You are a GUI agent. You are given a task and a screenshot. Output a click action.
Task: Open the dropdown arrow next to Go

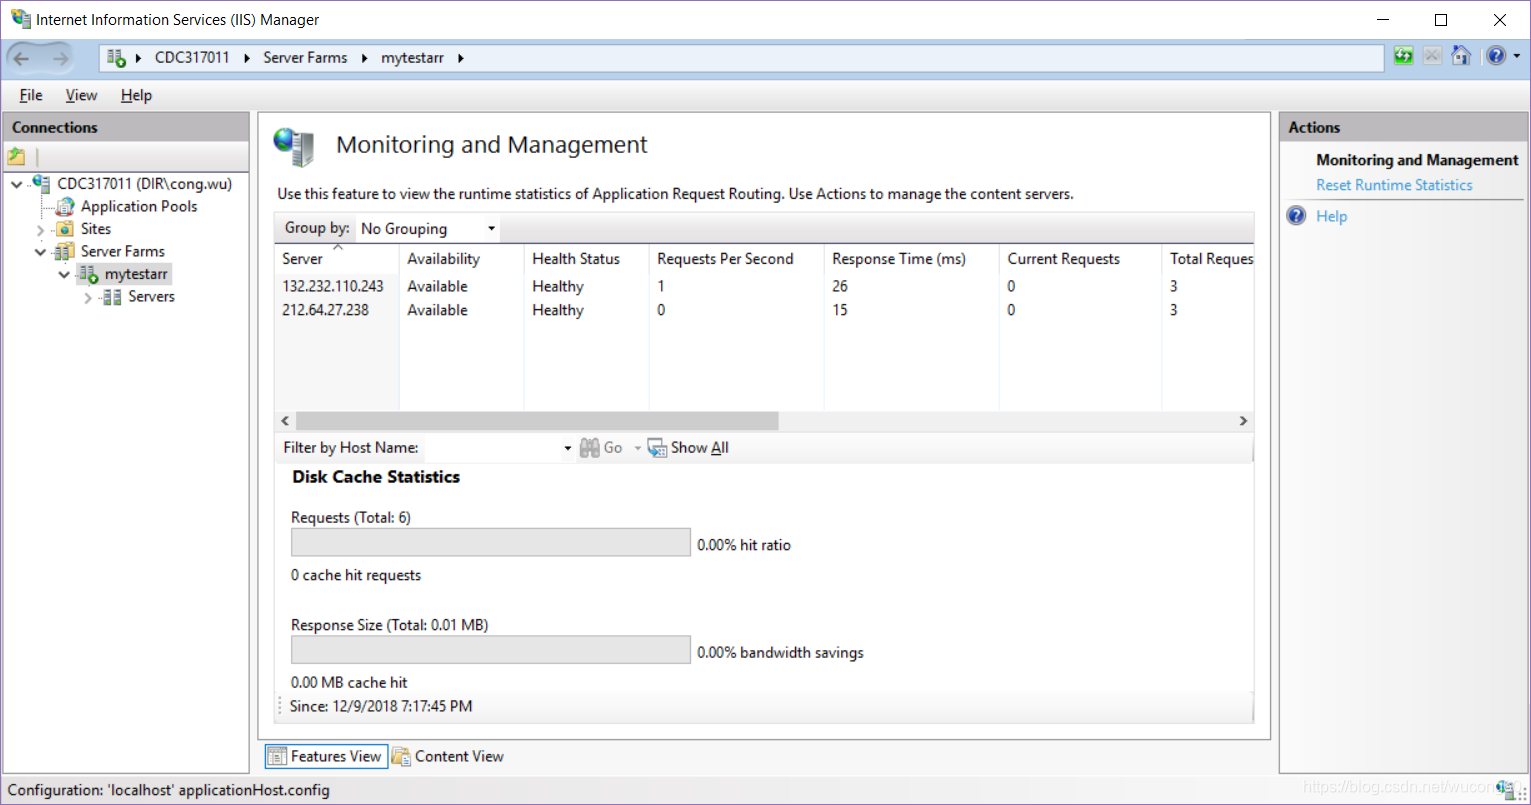tap(637, 448)
